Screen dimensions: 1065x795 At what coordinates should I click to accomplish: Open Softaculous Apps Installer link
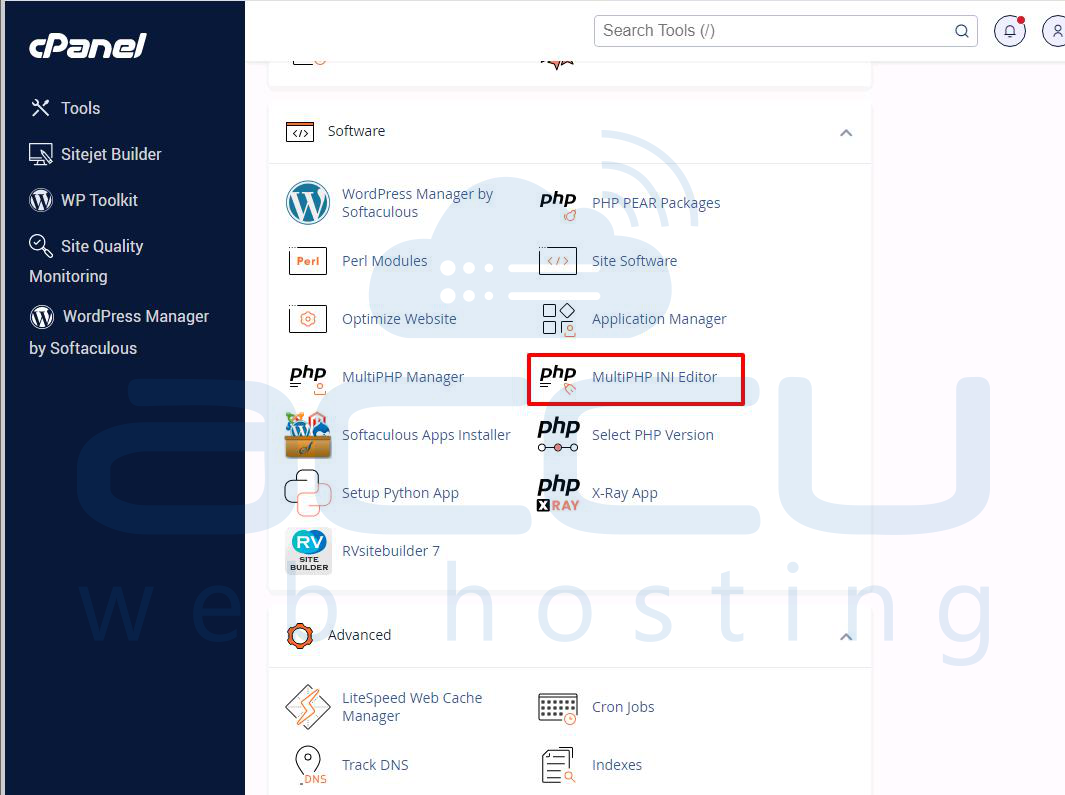pyautogui.click(x=426, y=435)
